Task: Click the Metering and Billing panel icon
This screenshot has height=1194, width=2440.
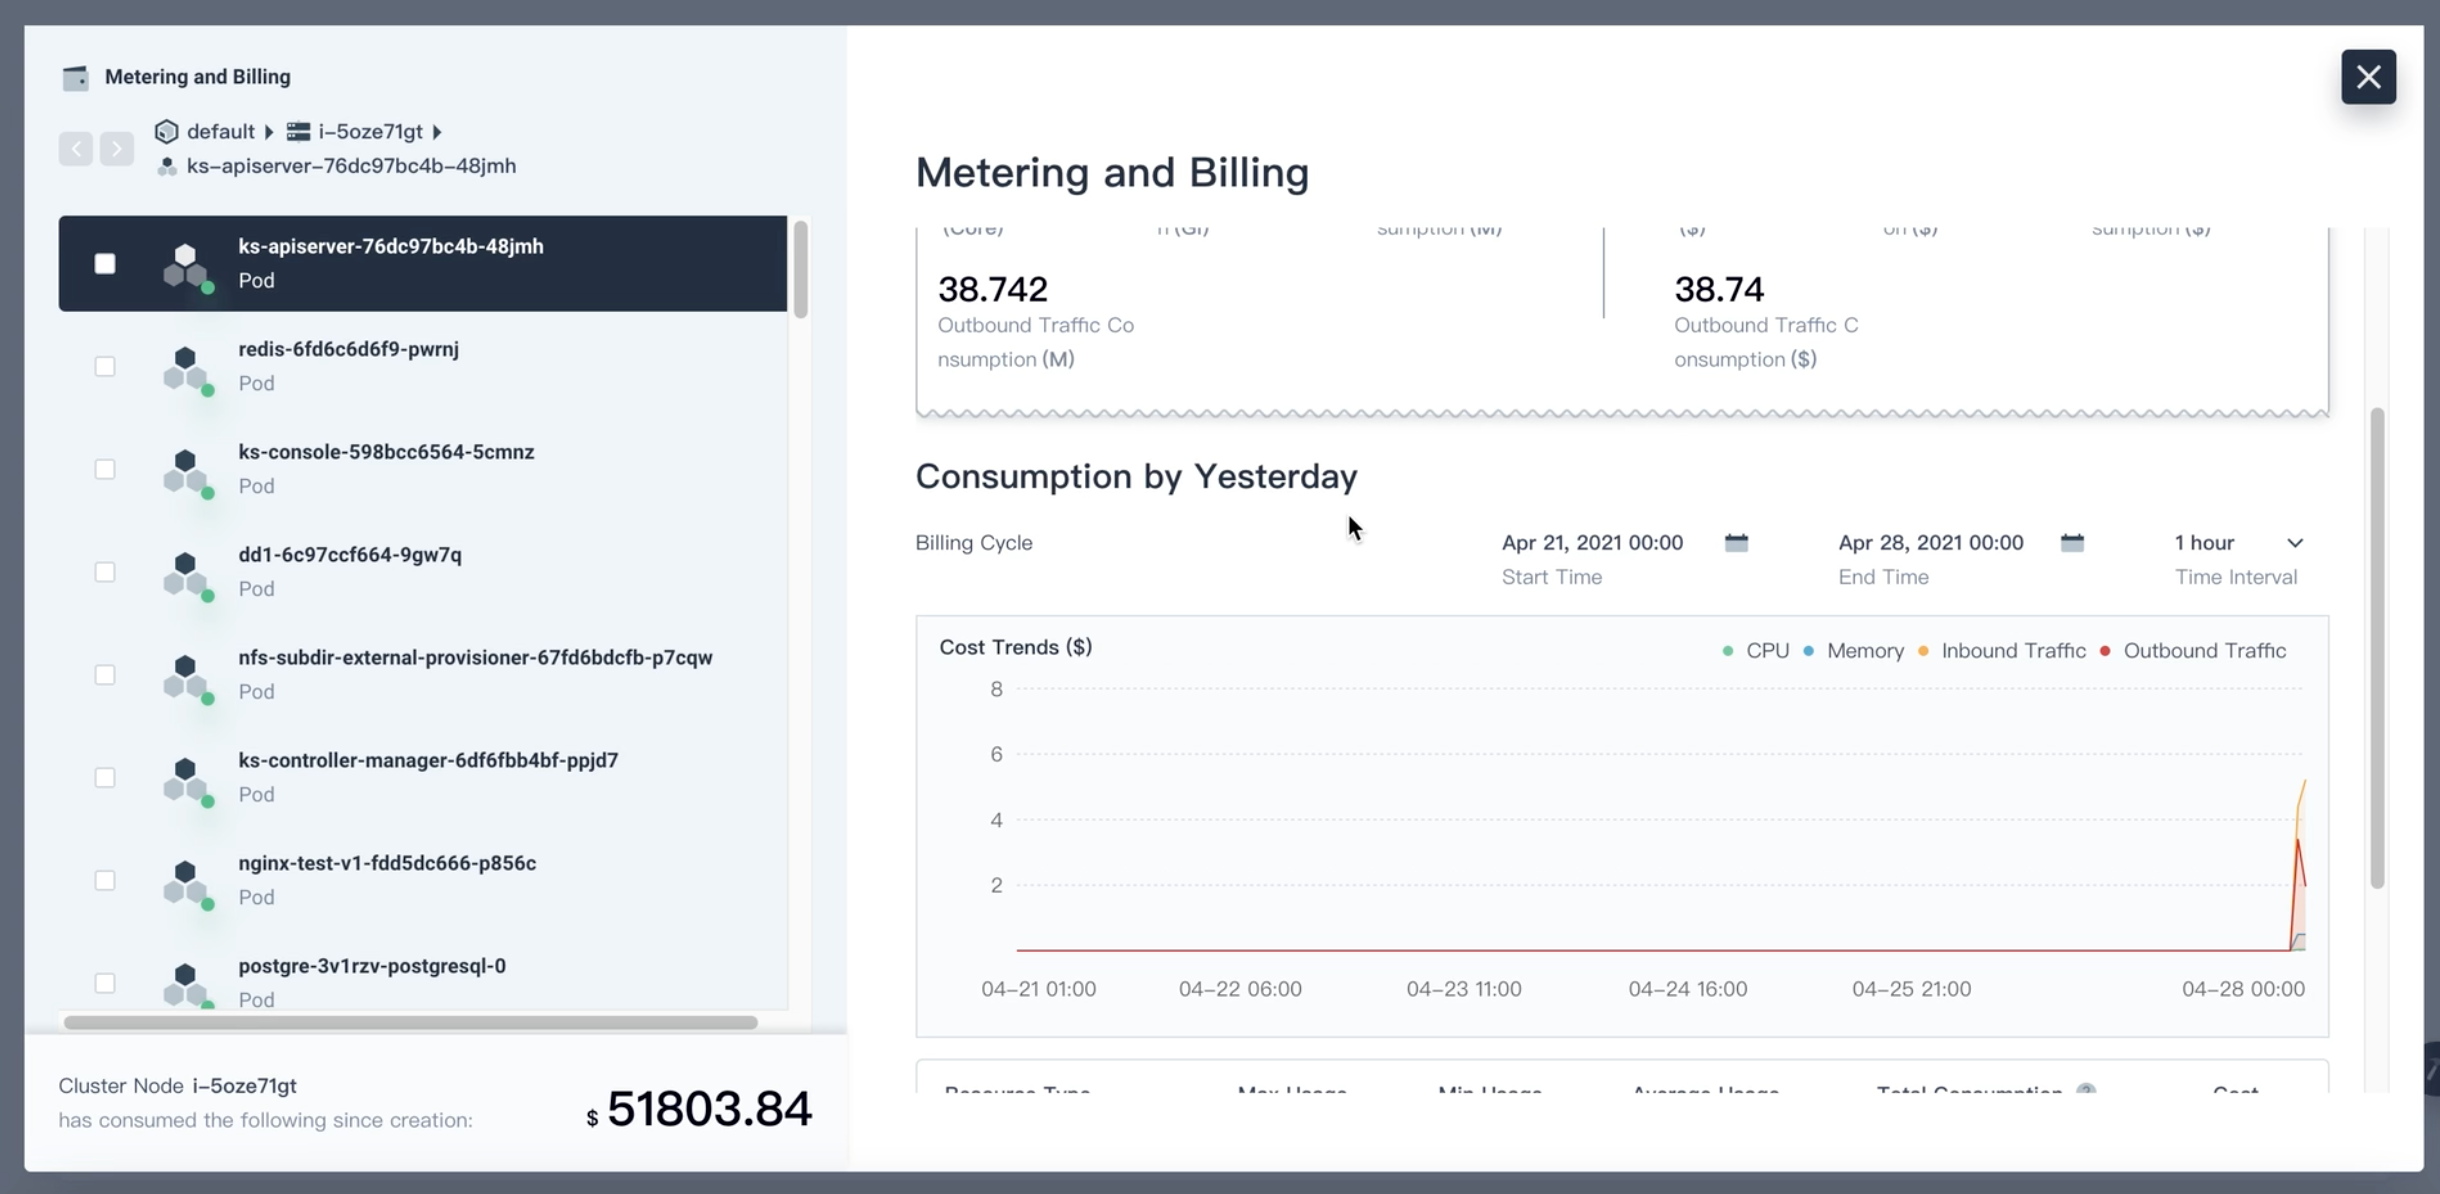Action: tap(76, 76)
